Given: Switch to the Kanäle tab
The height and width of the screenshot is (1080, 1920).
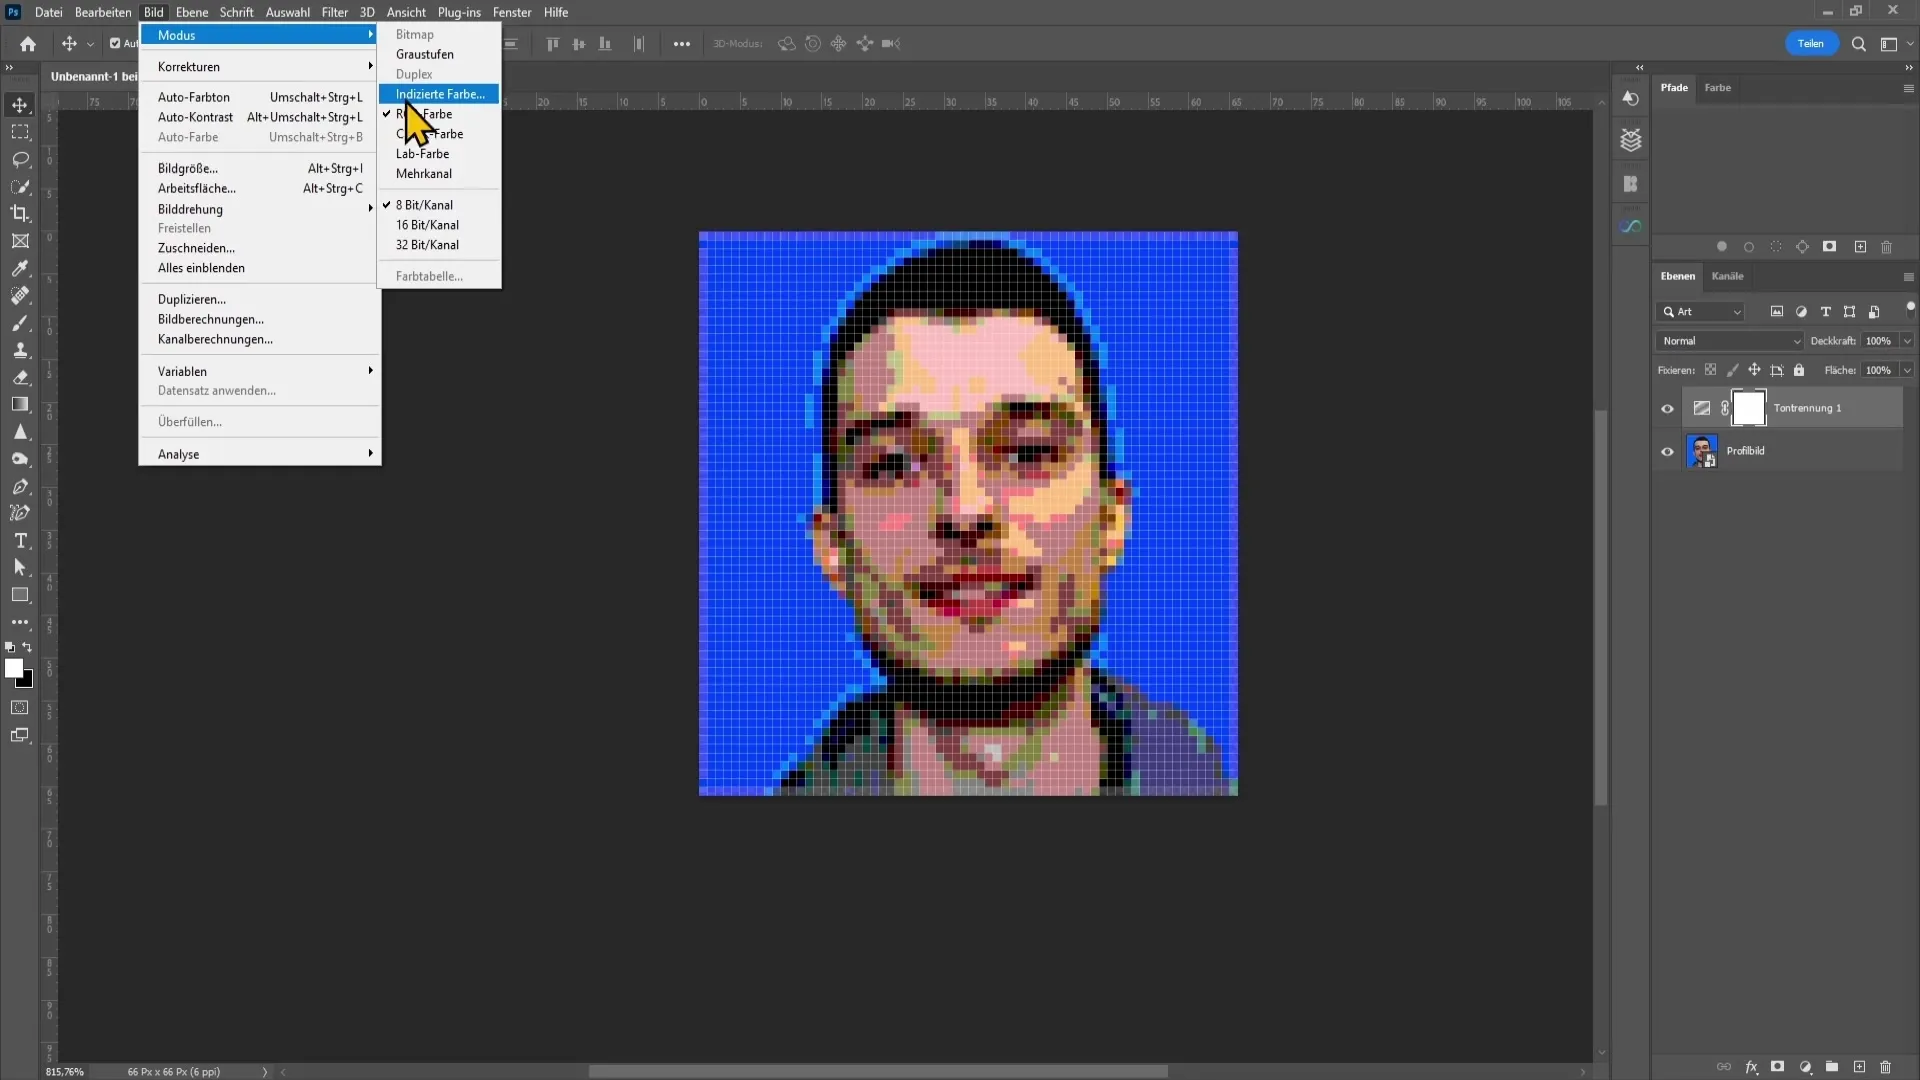Looking at the screenshot, I should pyautogui.click(x=1727, y=276).
